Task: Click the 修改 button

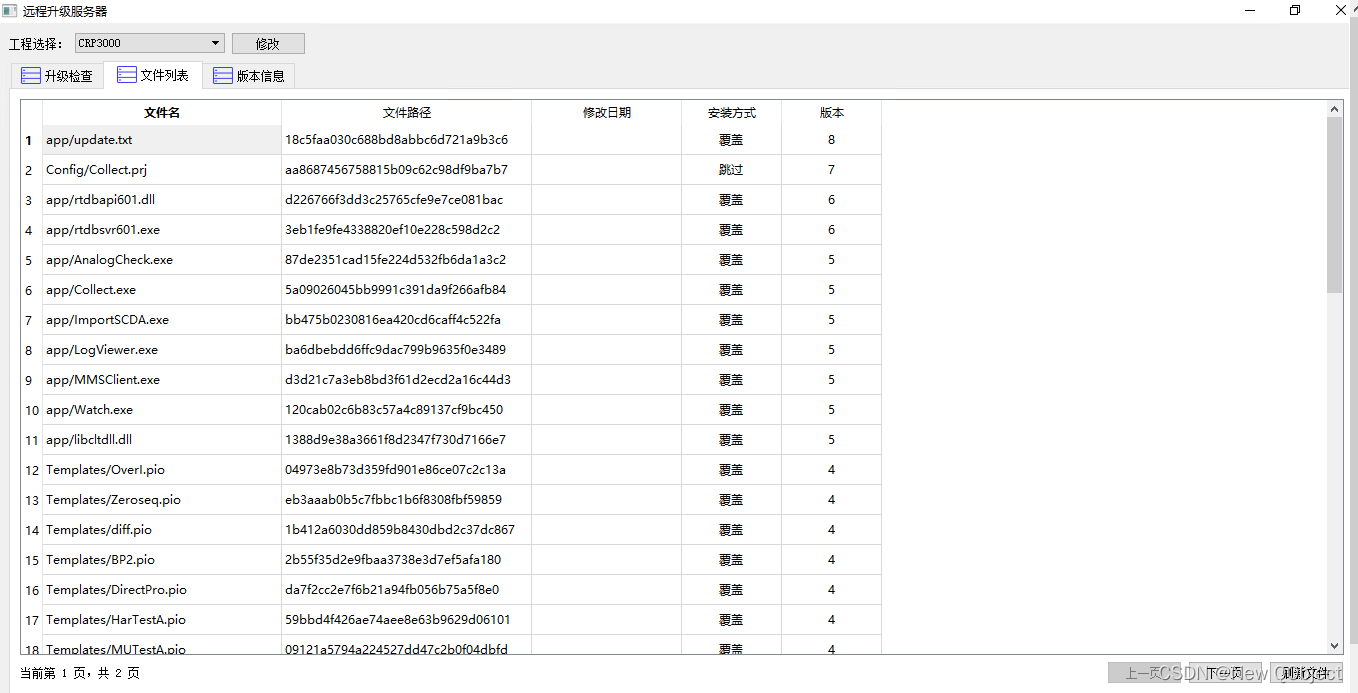Action: point(268,44)
